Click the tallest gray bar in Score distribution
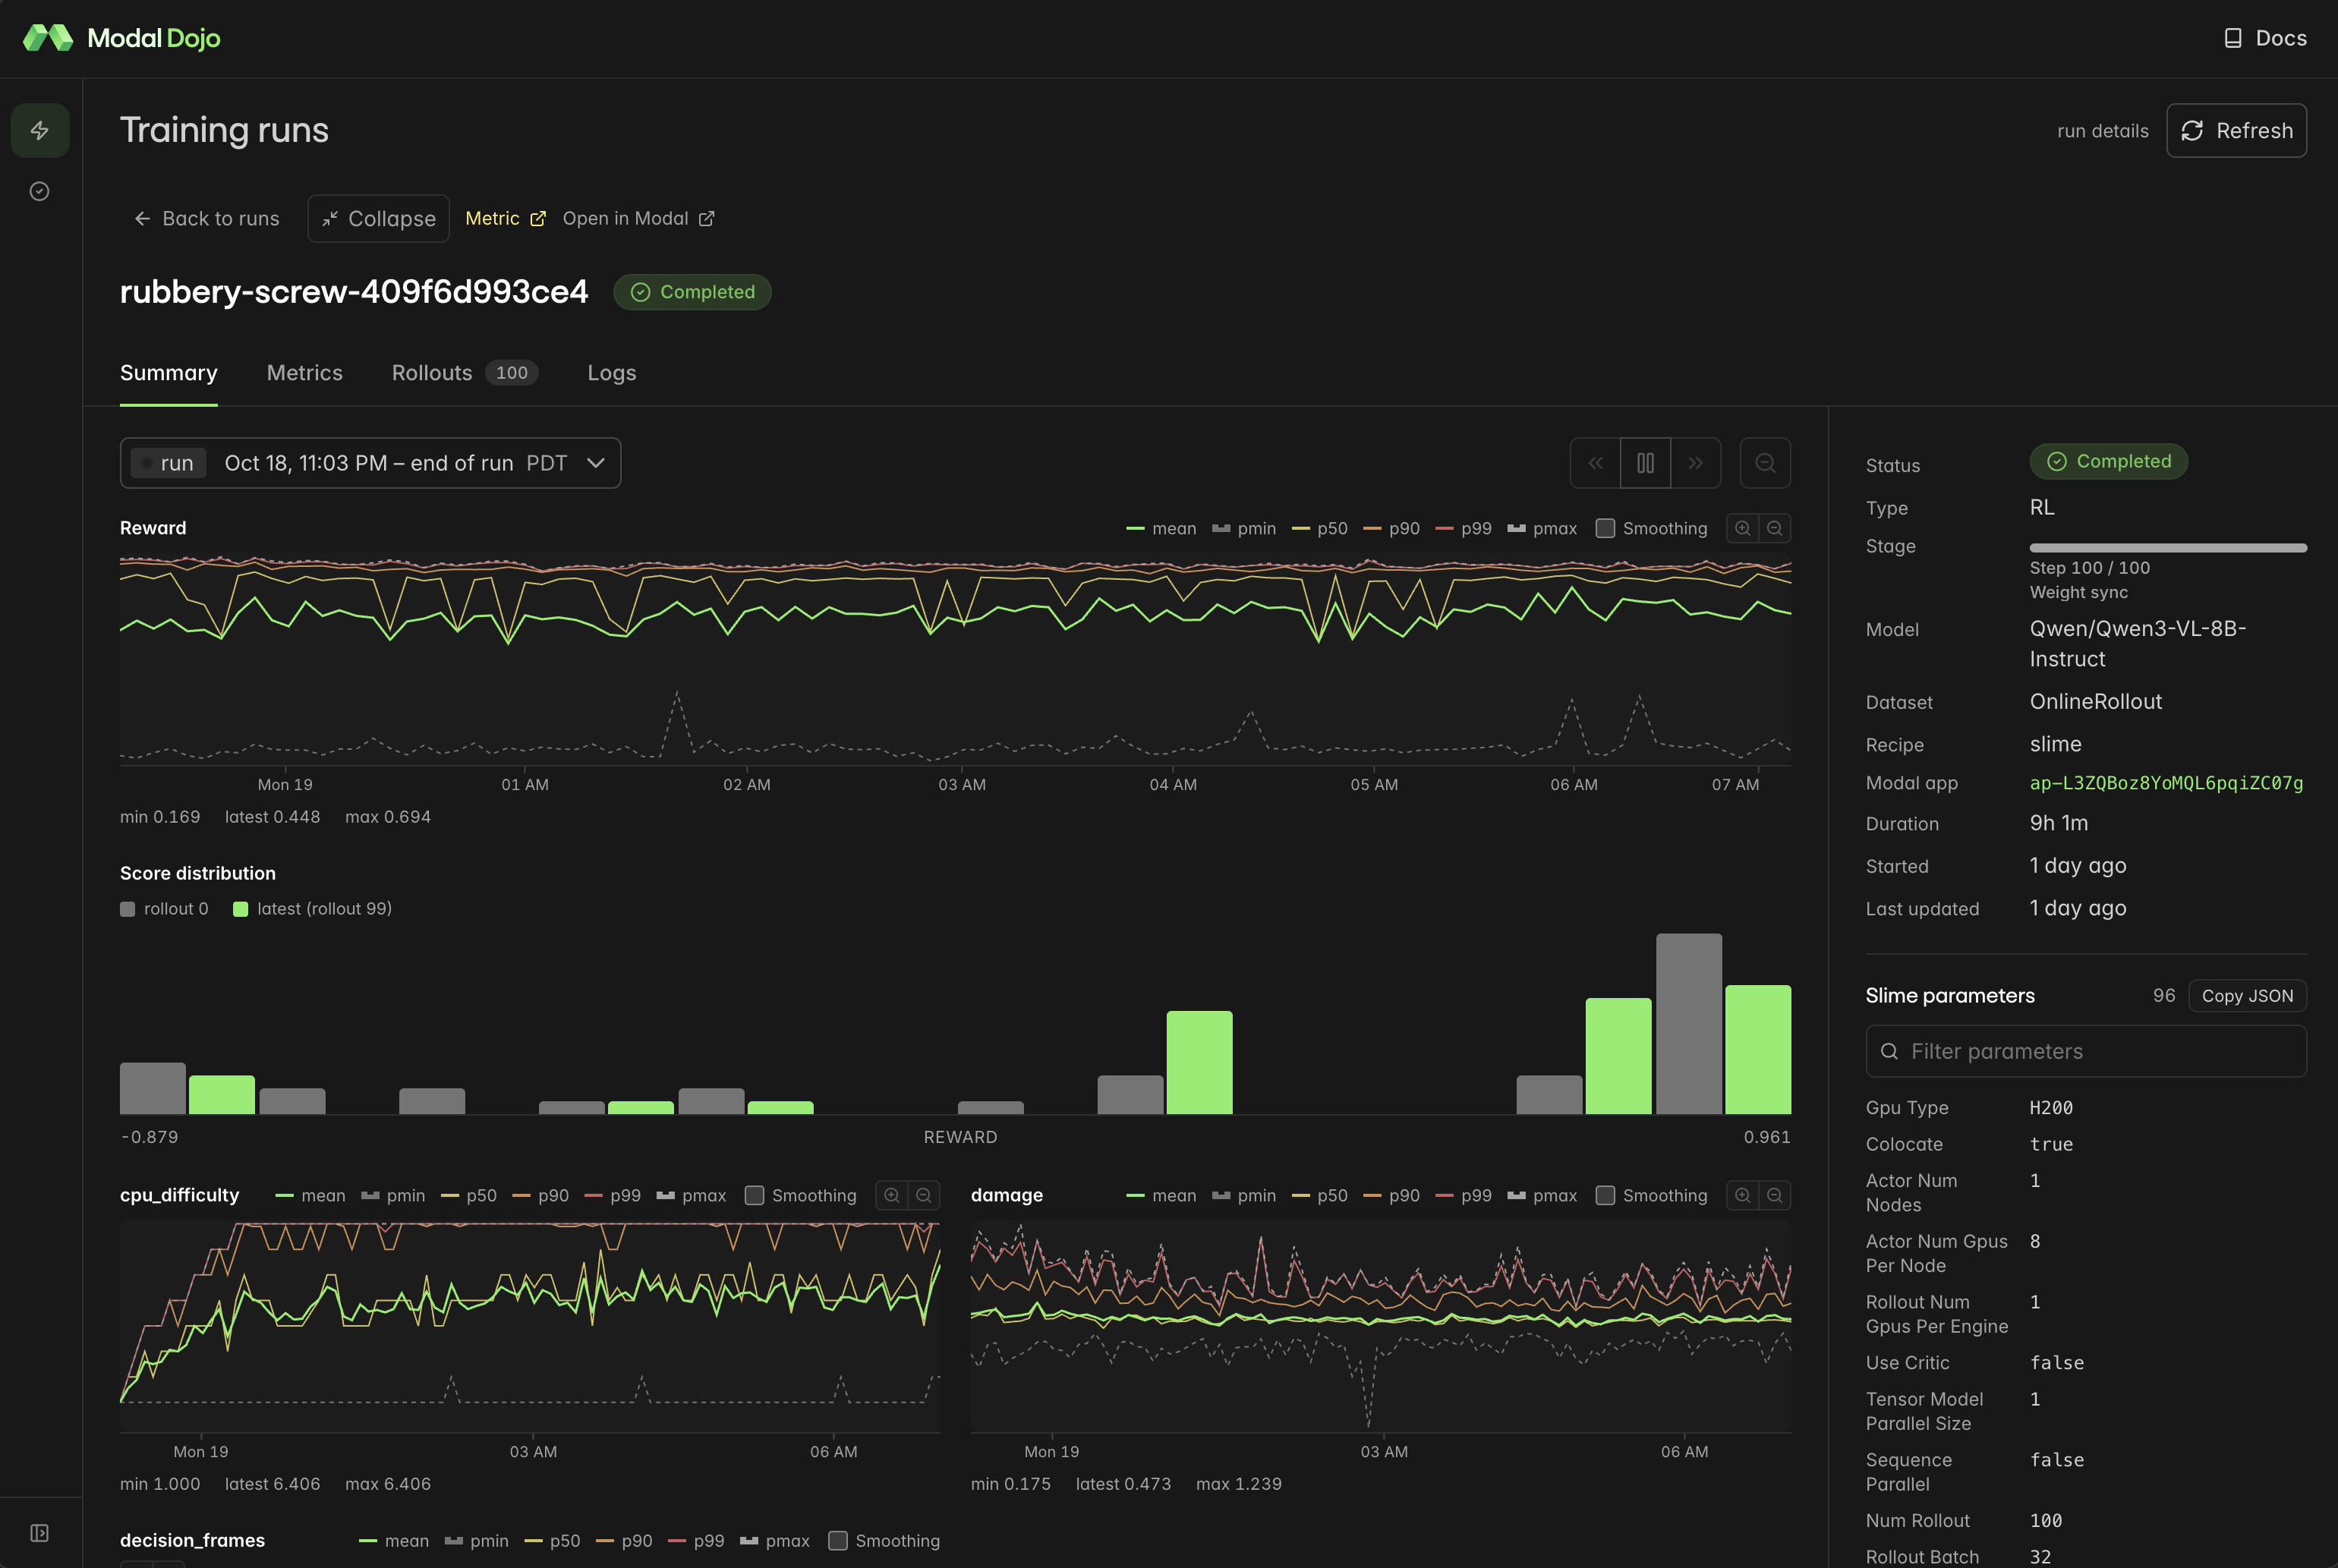Screen dimensions: 2338x1568 click(x=1689, y=1024)
